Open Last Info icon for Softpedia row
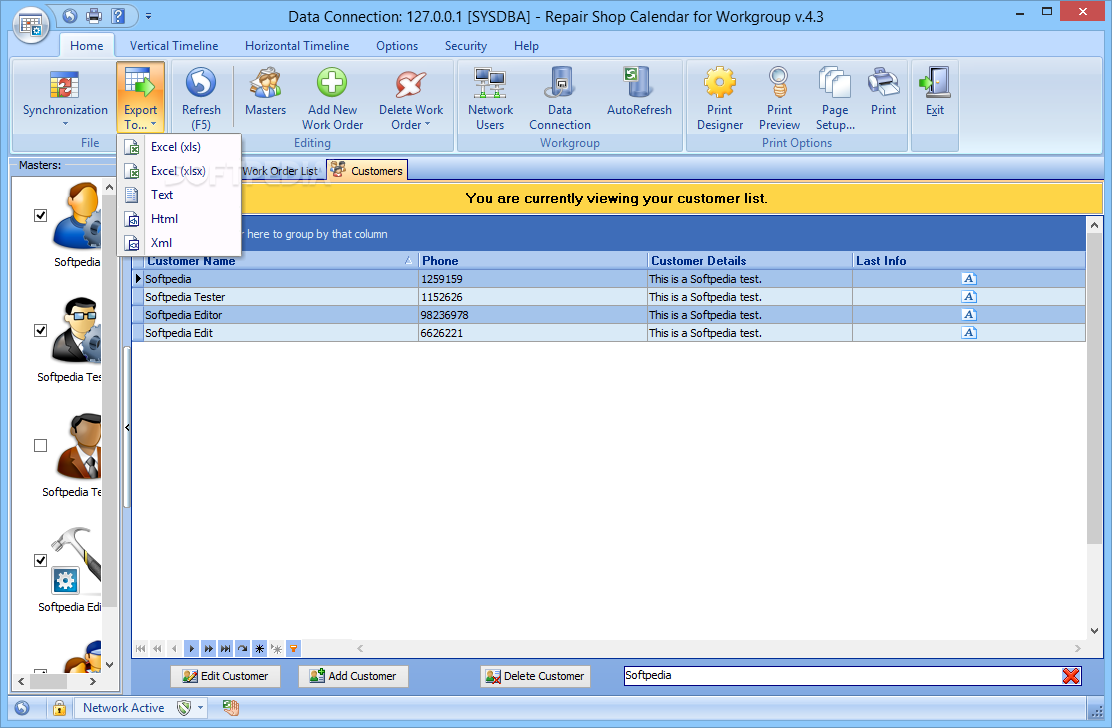This screenshot has width=1112, height=728. click(969, 279)
